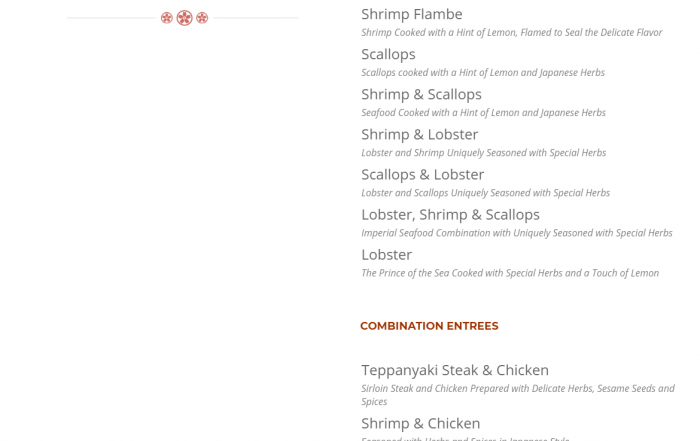Choose the Shrimp & Lobster entree

point(419,134)
